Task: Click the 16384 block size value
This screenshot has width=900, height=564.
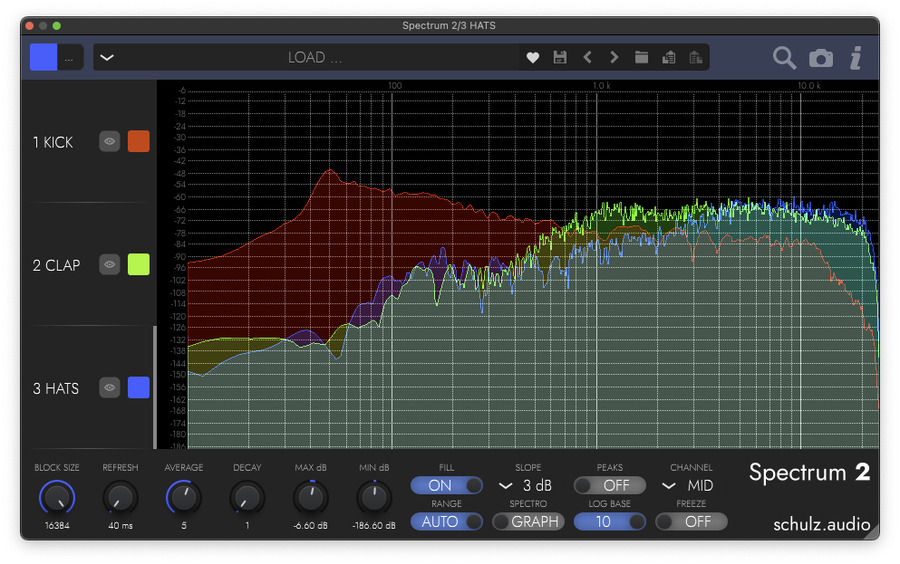Action: [x=57, y=526]
